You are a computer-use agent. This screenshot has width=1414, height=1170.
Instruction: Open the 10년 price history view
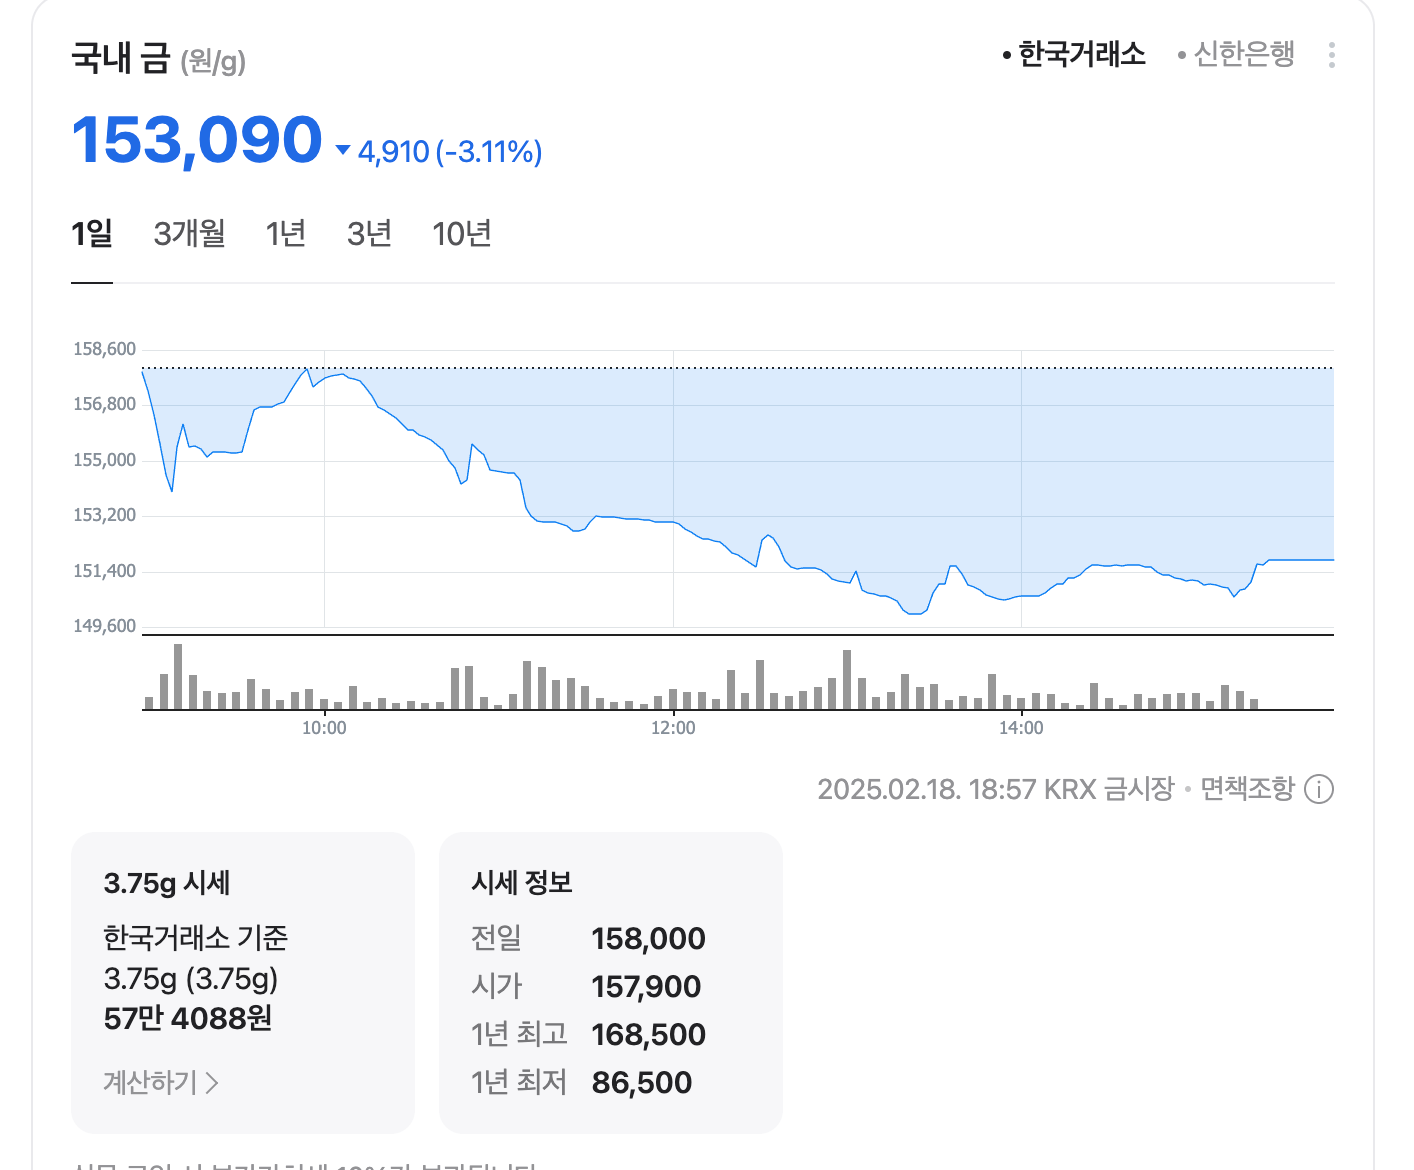coord(462,233)
